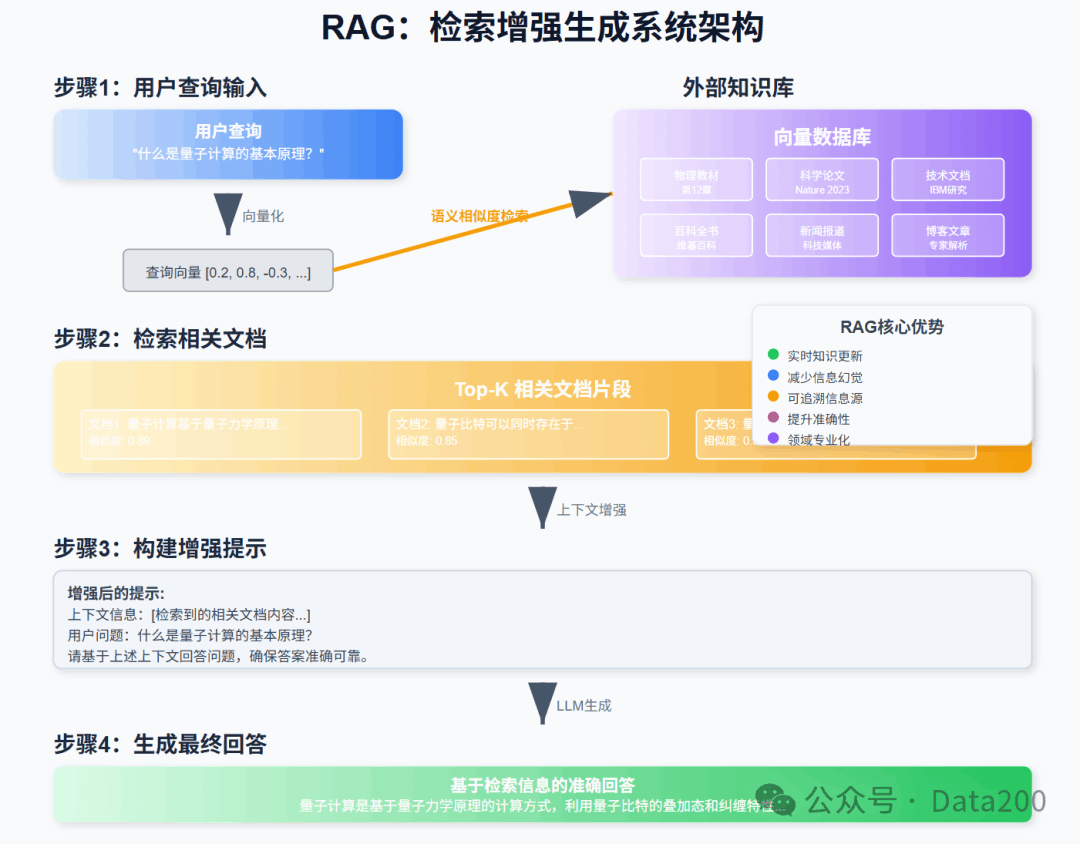Click the 'Top-K 相关文档片段' heading
1080x844 pixels.
pyautogui.click(x=543, y=389)
